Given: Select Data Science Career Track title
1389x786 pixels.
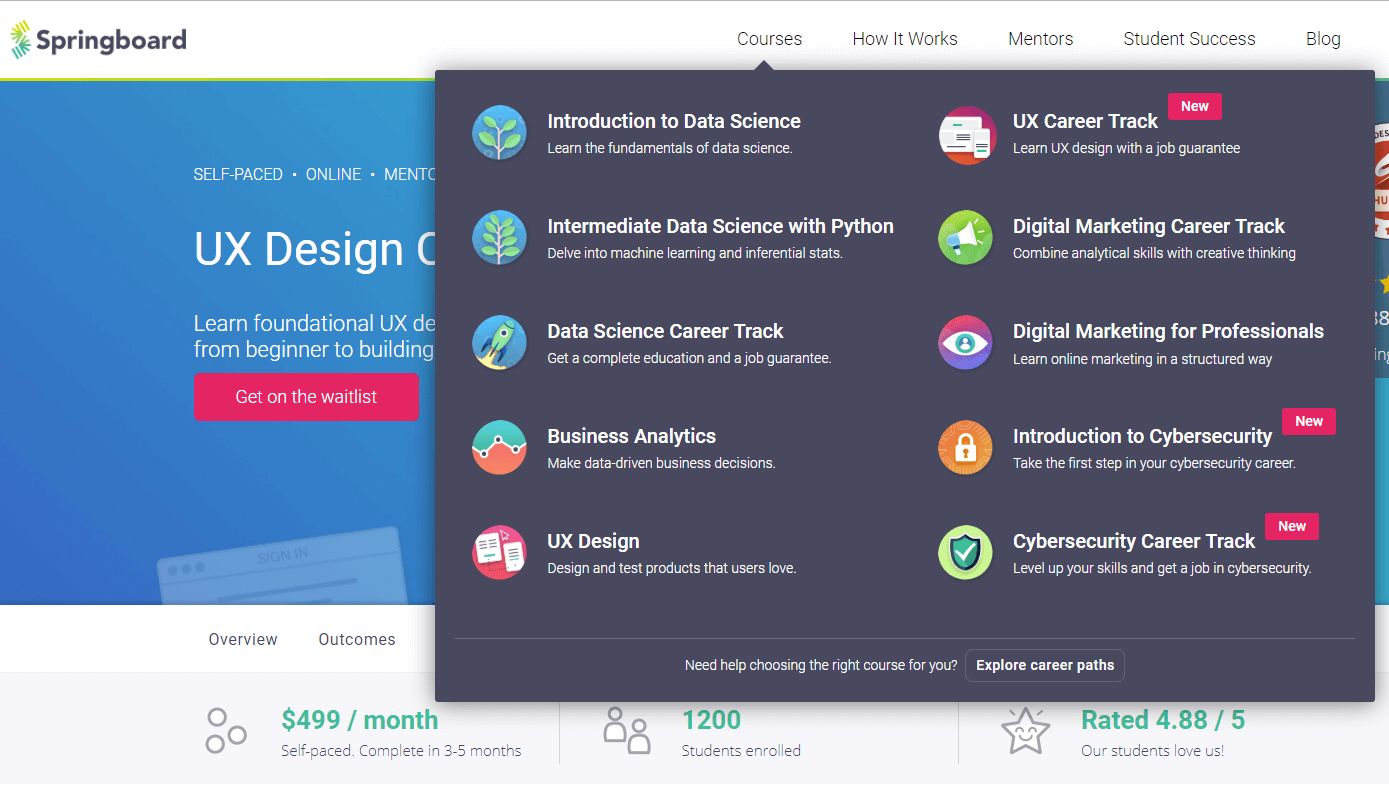Looking at the screenshot, I should (665, 331).
